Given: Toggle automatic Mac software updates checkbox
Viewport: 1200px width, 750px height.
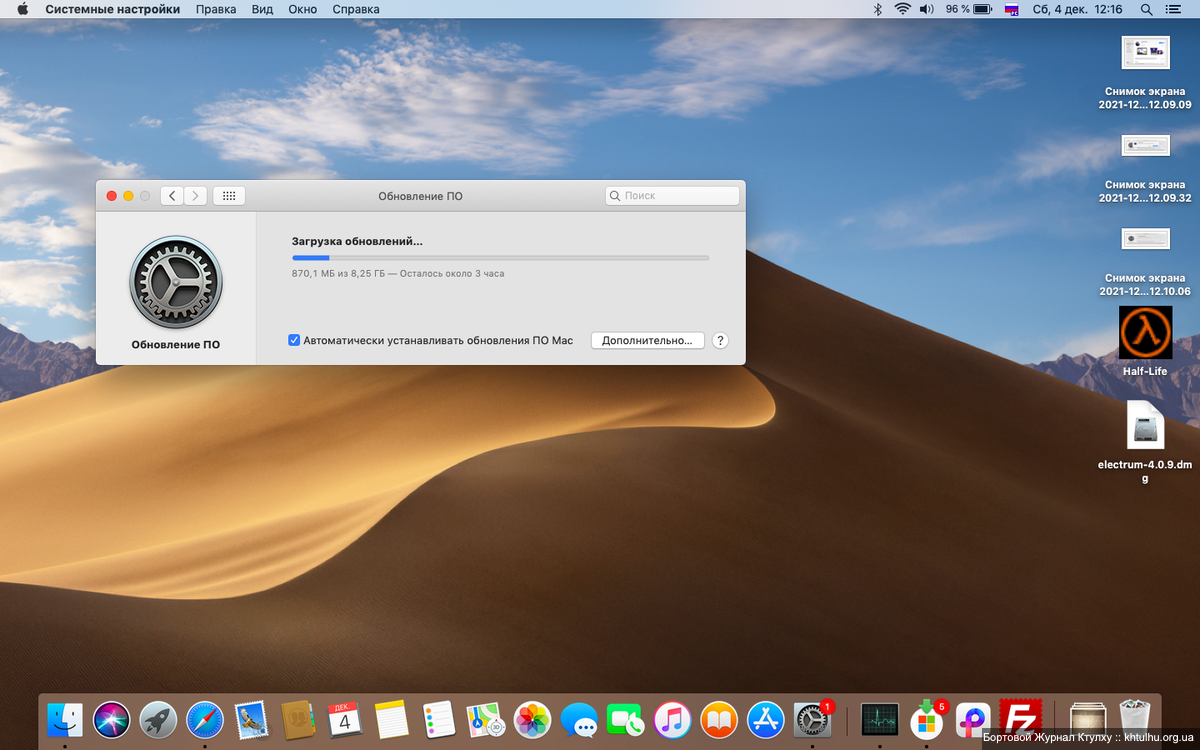Looking at the screenshot, I should click(294, 340).
